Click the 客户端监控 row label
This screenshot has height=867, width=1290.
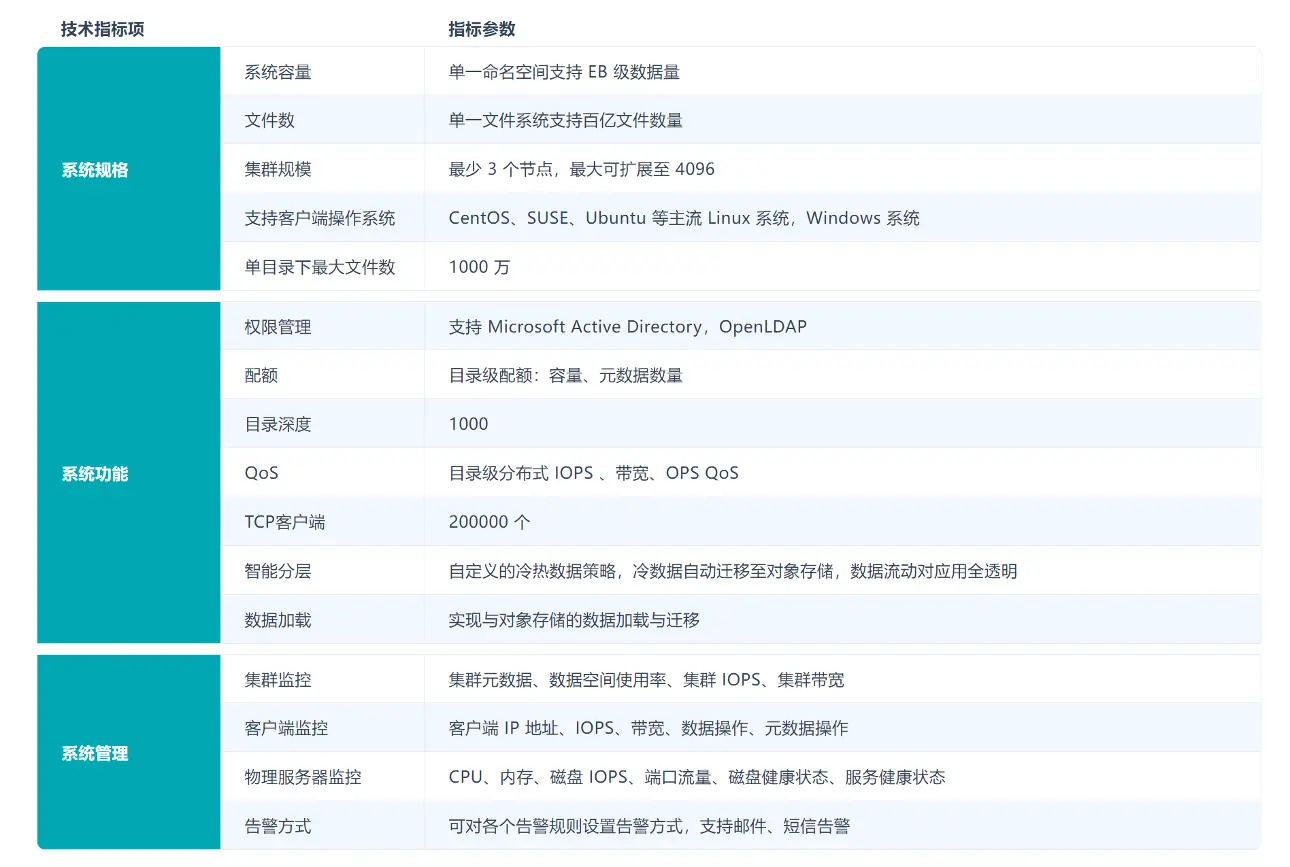(286, 728)
